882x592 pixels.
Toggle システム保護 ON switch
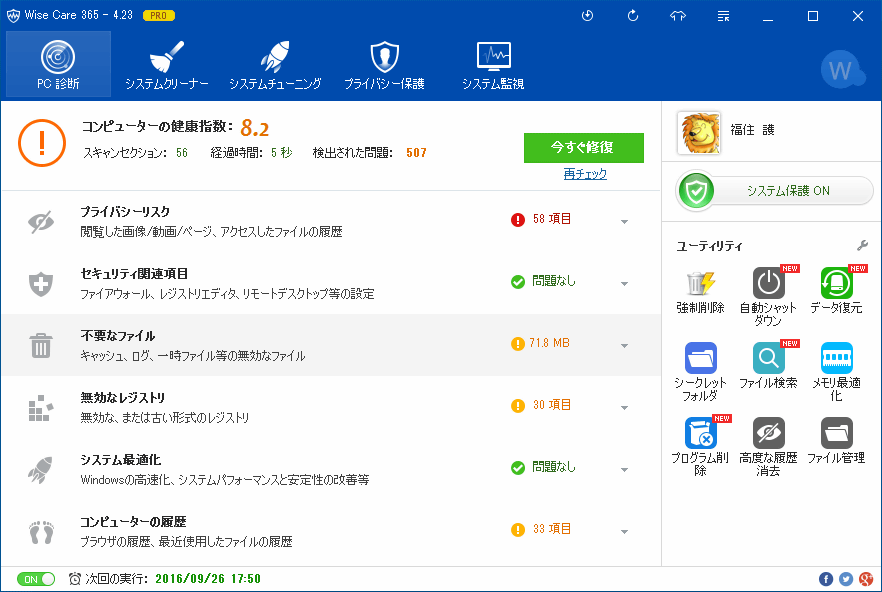tap(775, 191)
